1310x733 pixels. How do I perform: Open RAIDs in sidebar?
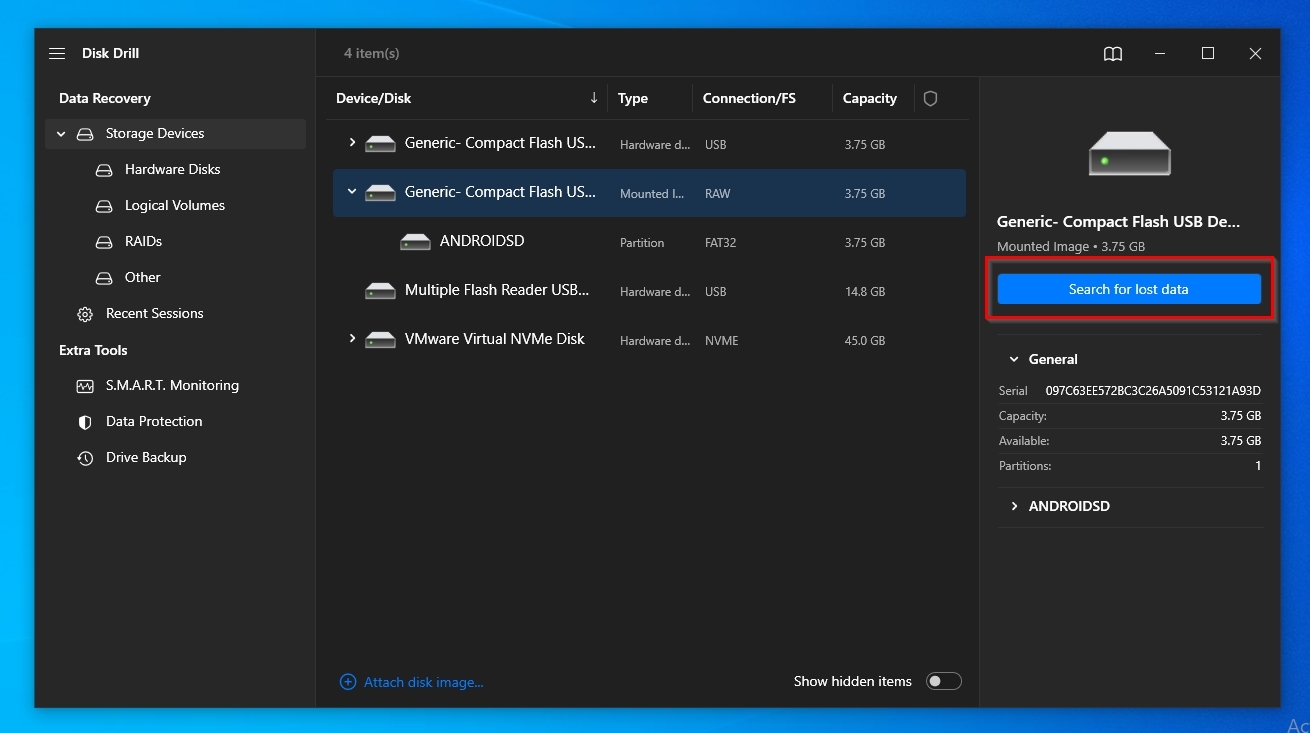pyautogui.click(x=143, y=242)
